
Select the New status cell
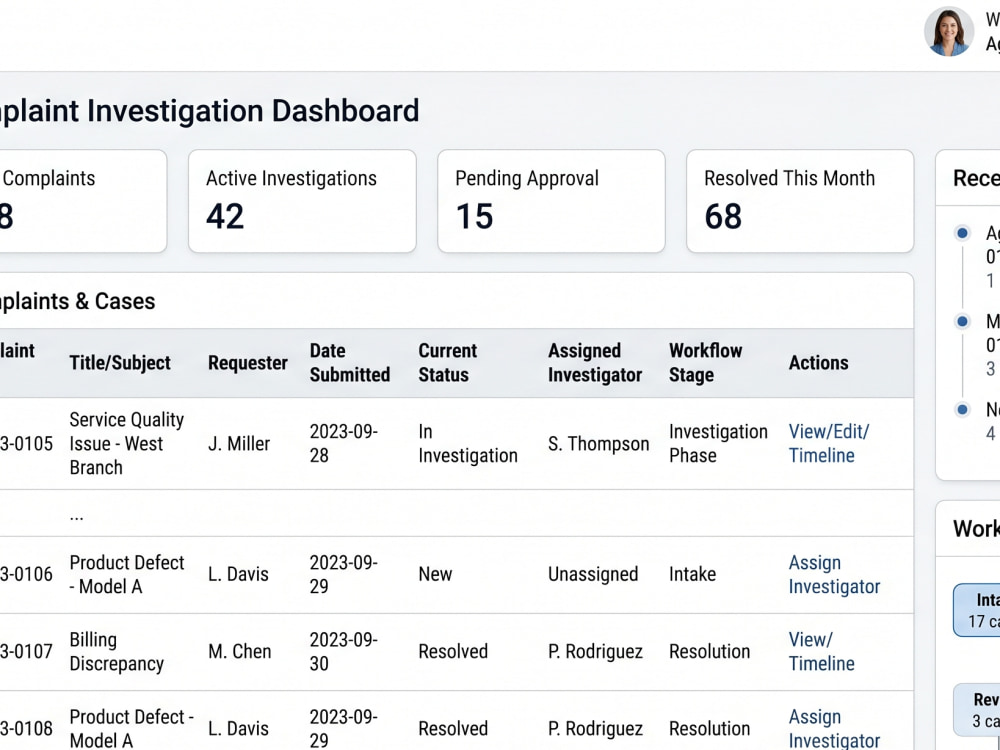435,574
